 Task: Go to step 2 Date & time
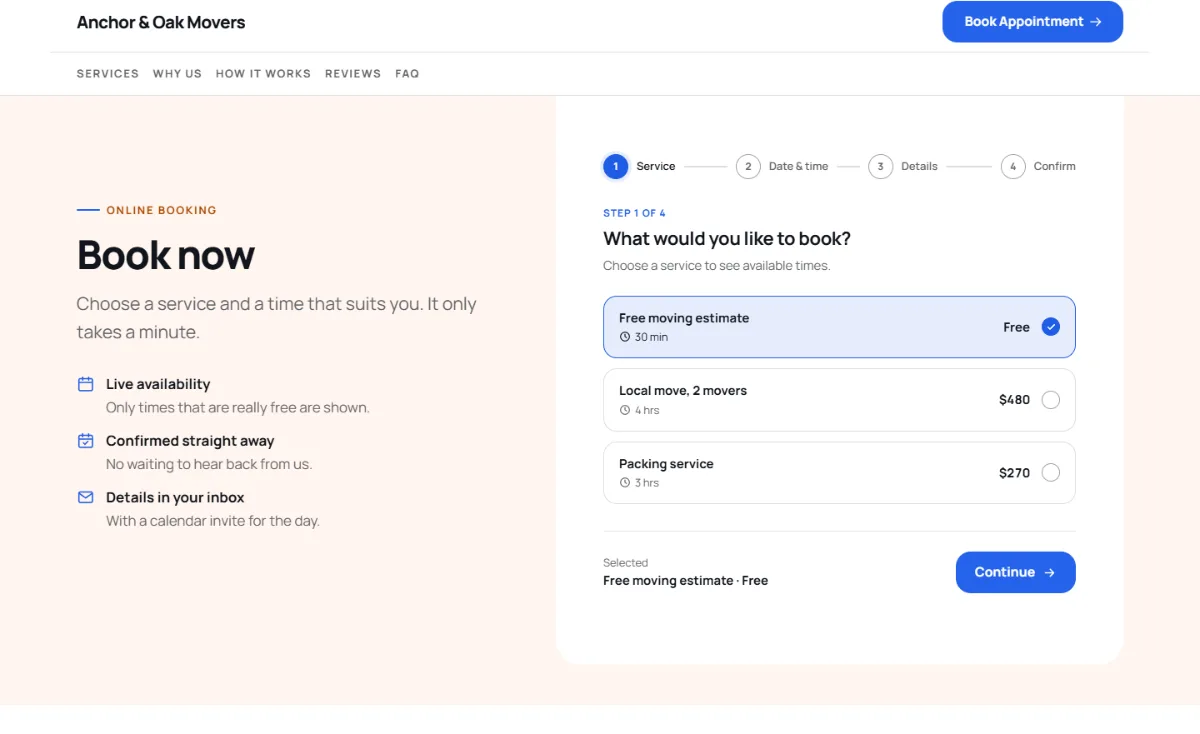pyautogui.click(x=782, y=167)
